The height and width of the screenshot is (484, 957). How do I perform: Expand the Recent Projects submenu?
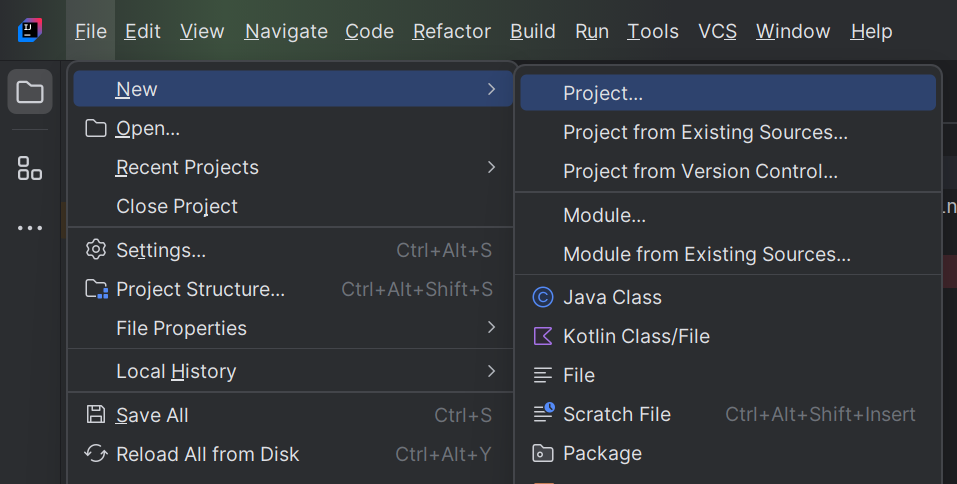[187, 167]
